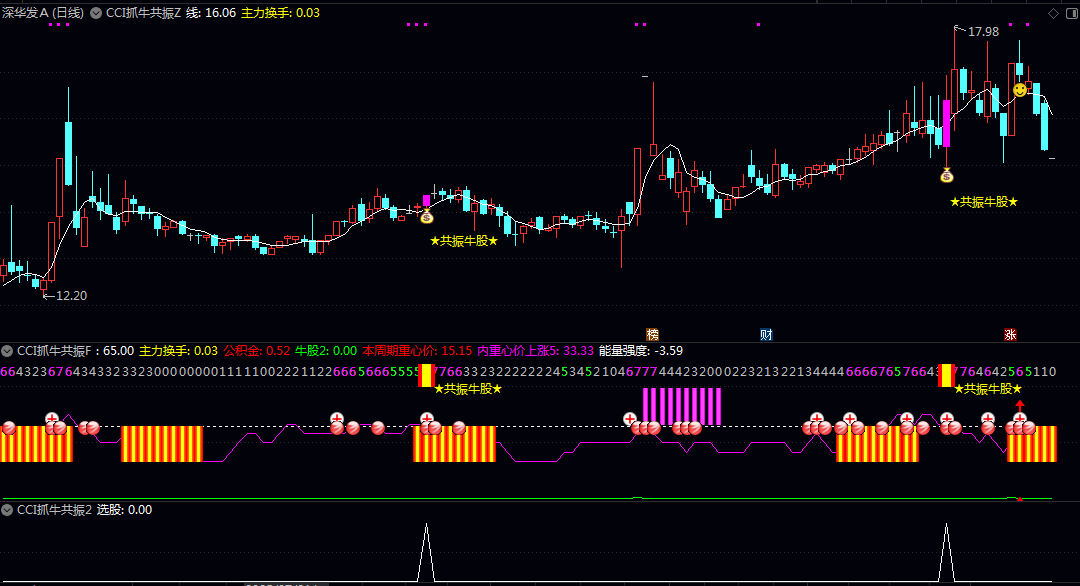
Task: Click the 涨 limit-up marker icon
Action: click(x=1010, y=335)
